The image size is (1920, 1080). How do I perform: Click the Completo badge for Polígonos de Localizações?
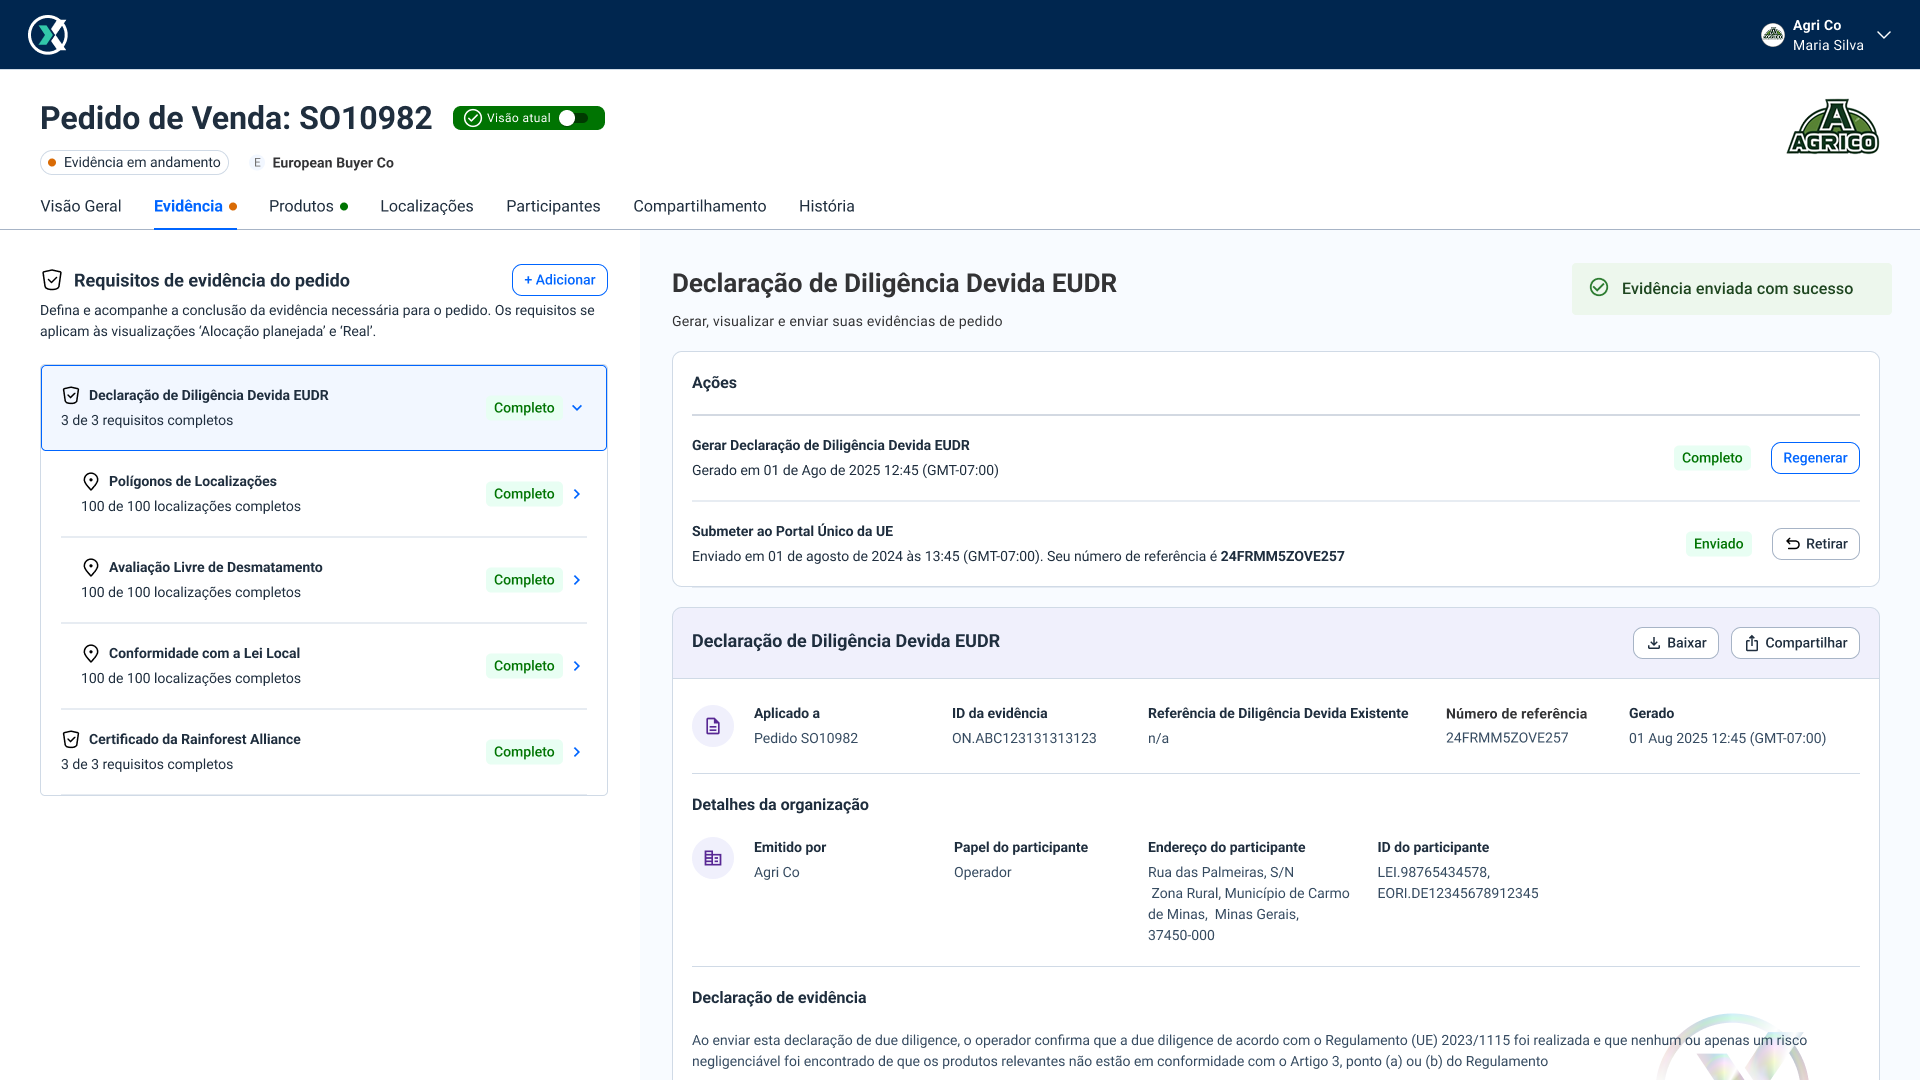click(x=524, y=494)
